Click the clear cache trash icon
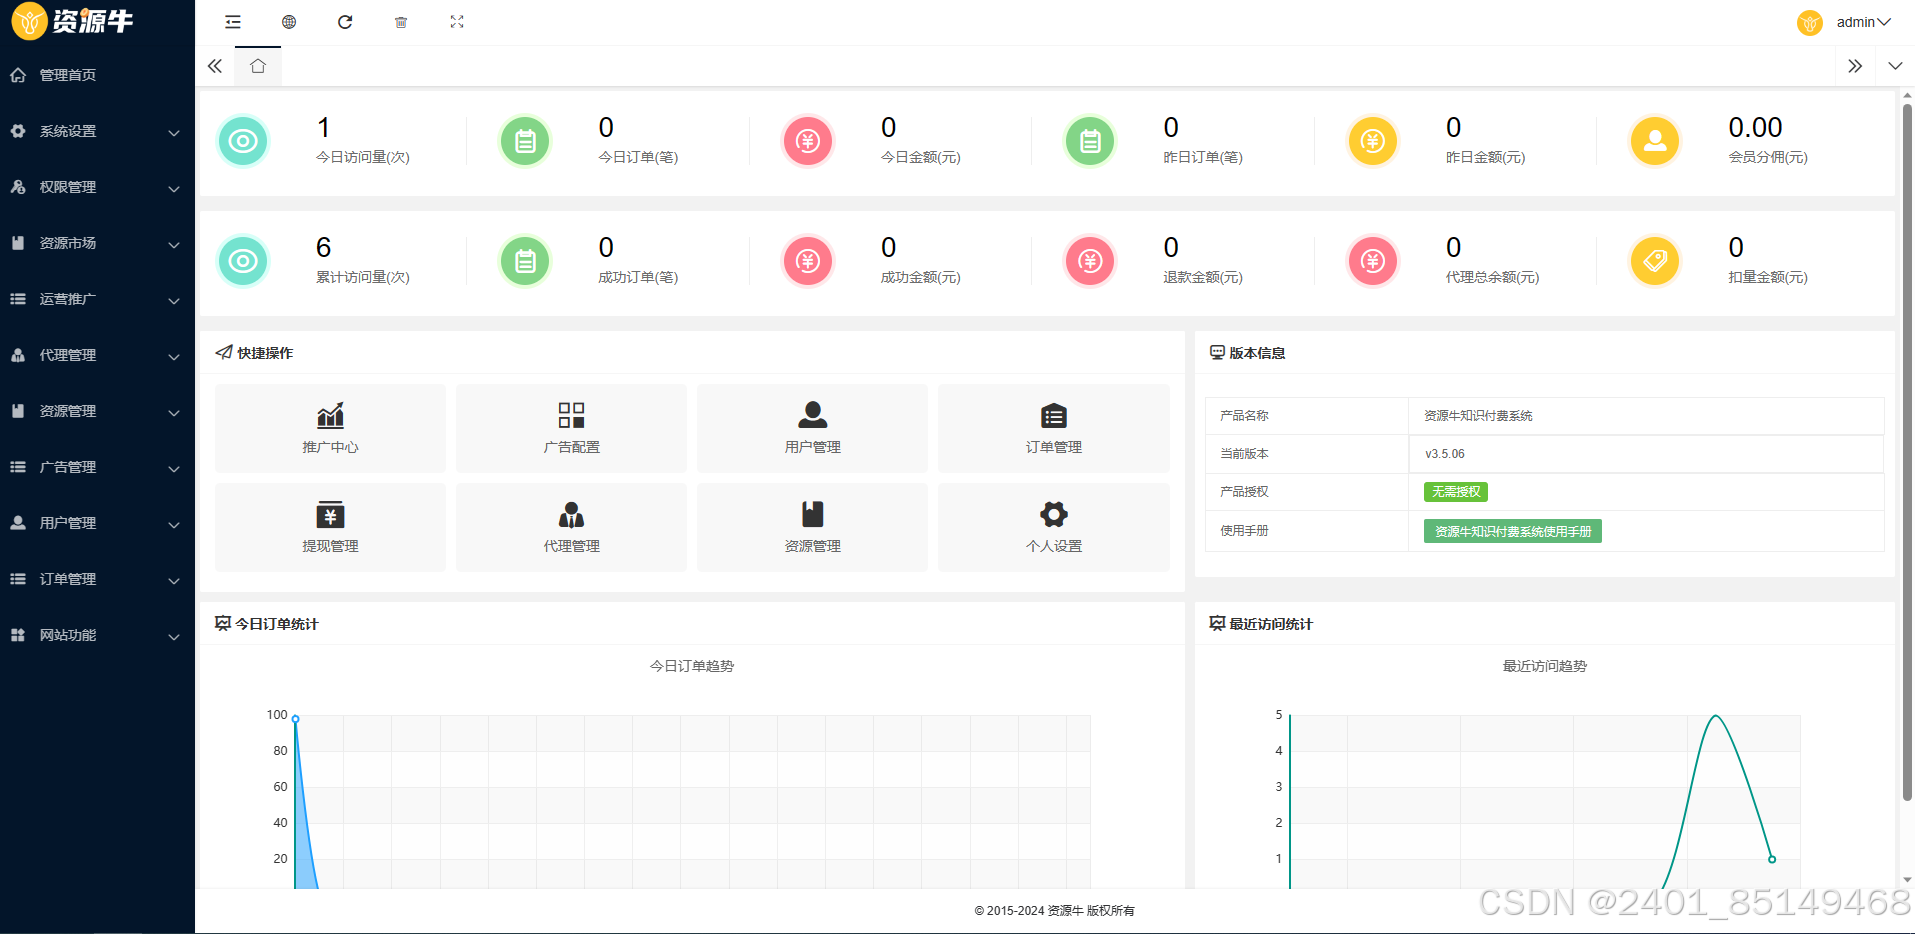Viewport: 1915px width, 934px height. 401,22
